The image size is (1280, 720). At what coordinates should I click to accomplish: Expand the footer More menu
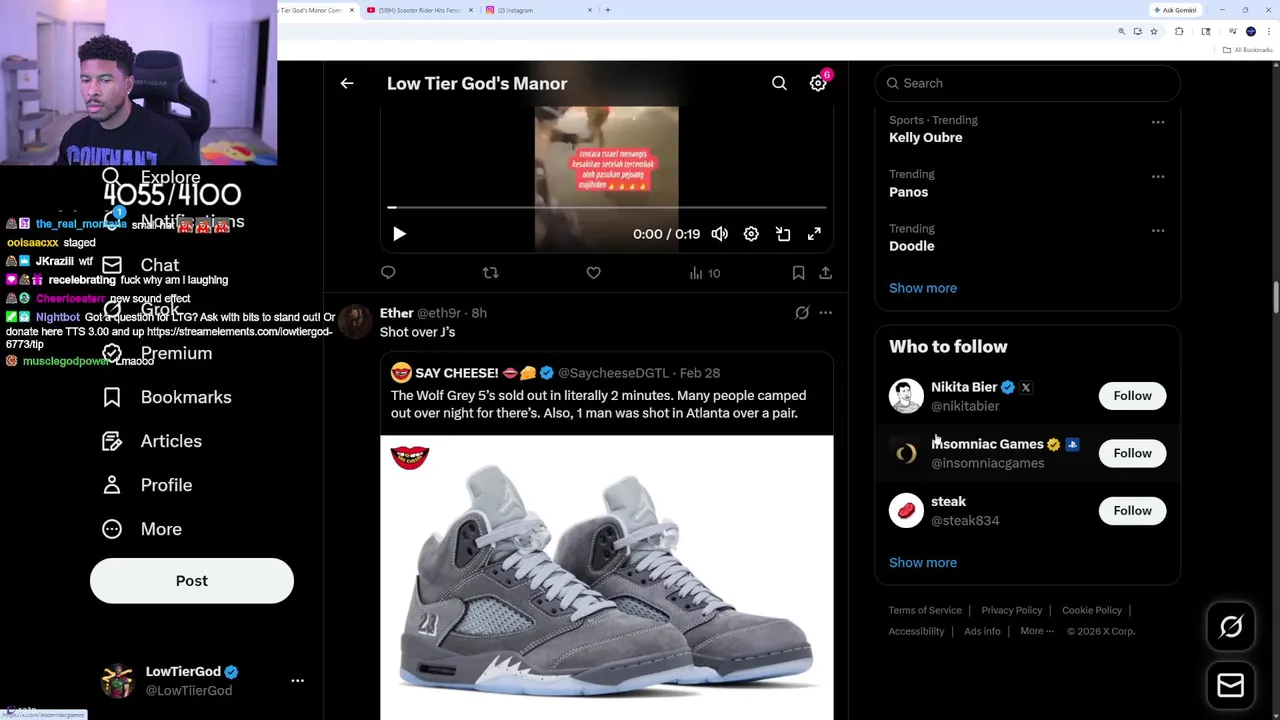coord(1037,631)
